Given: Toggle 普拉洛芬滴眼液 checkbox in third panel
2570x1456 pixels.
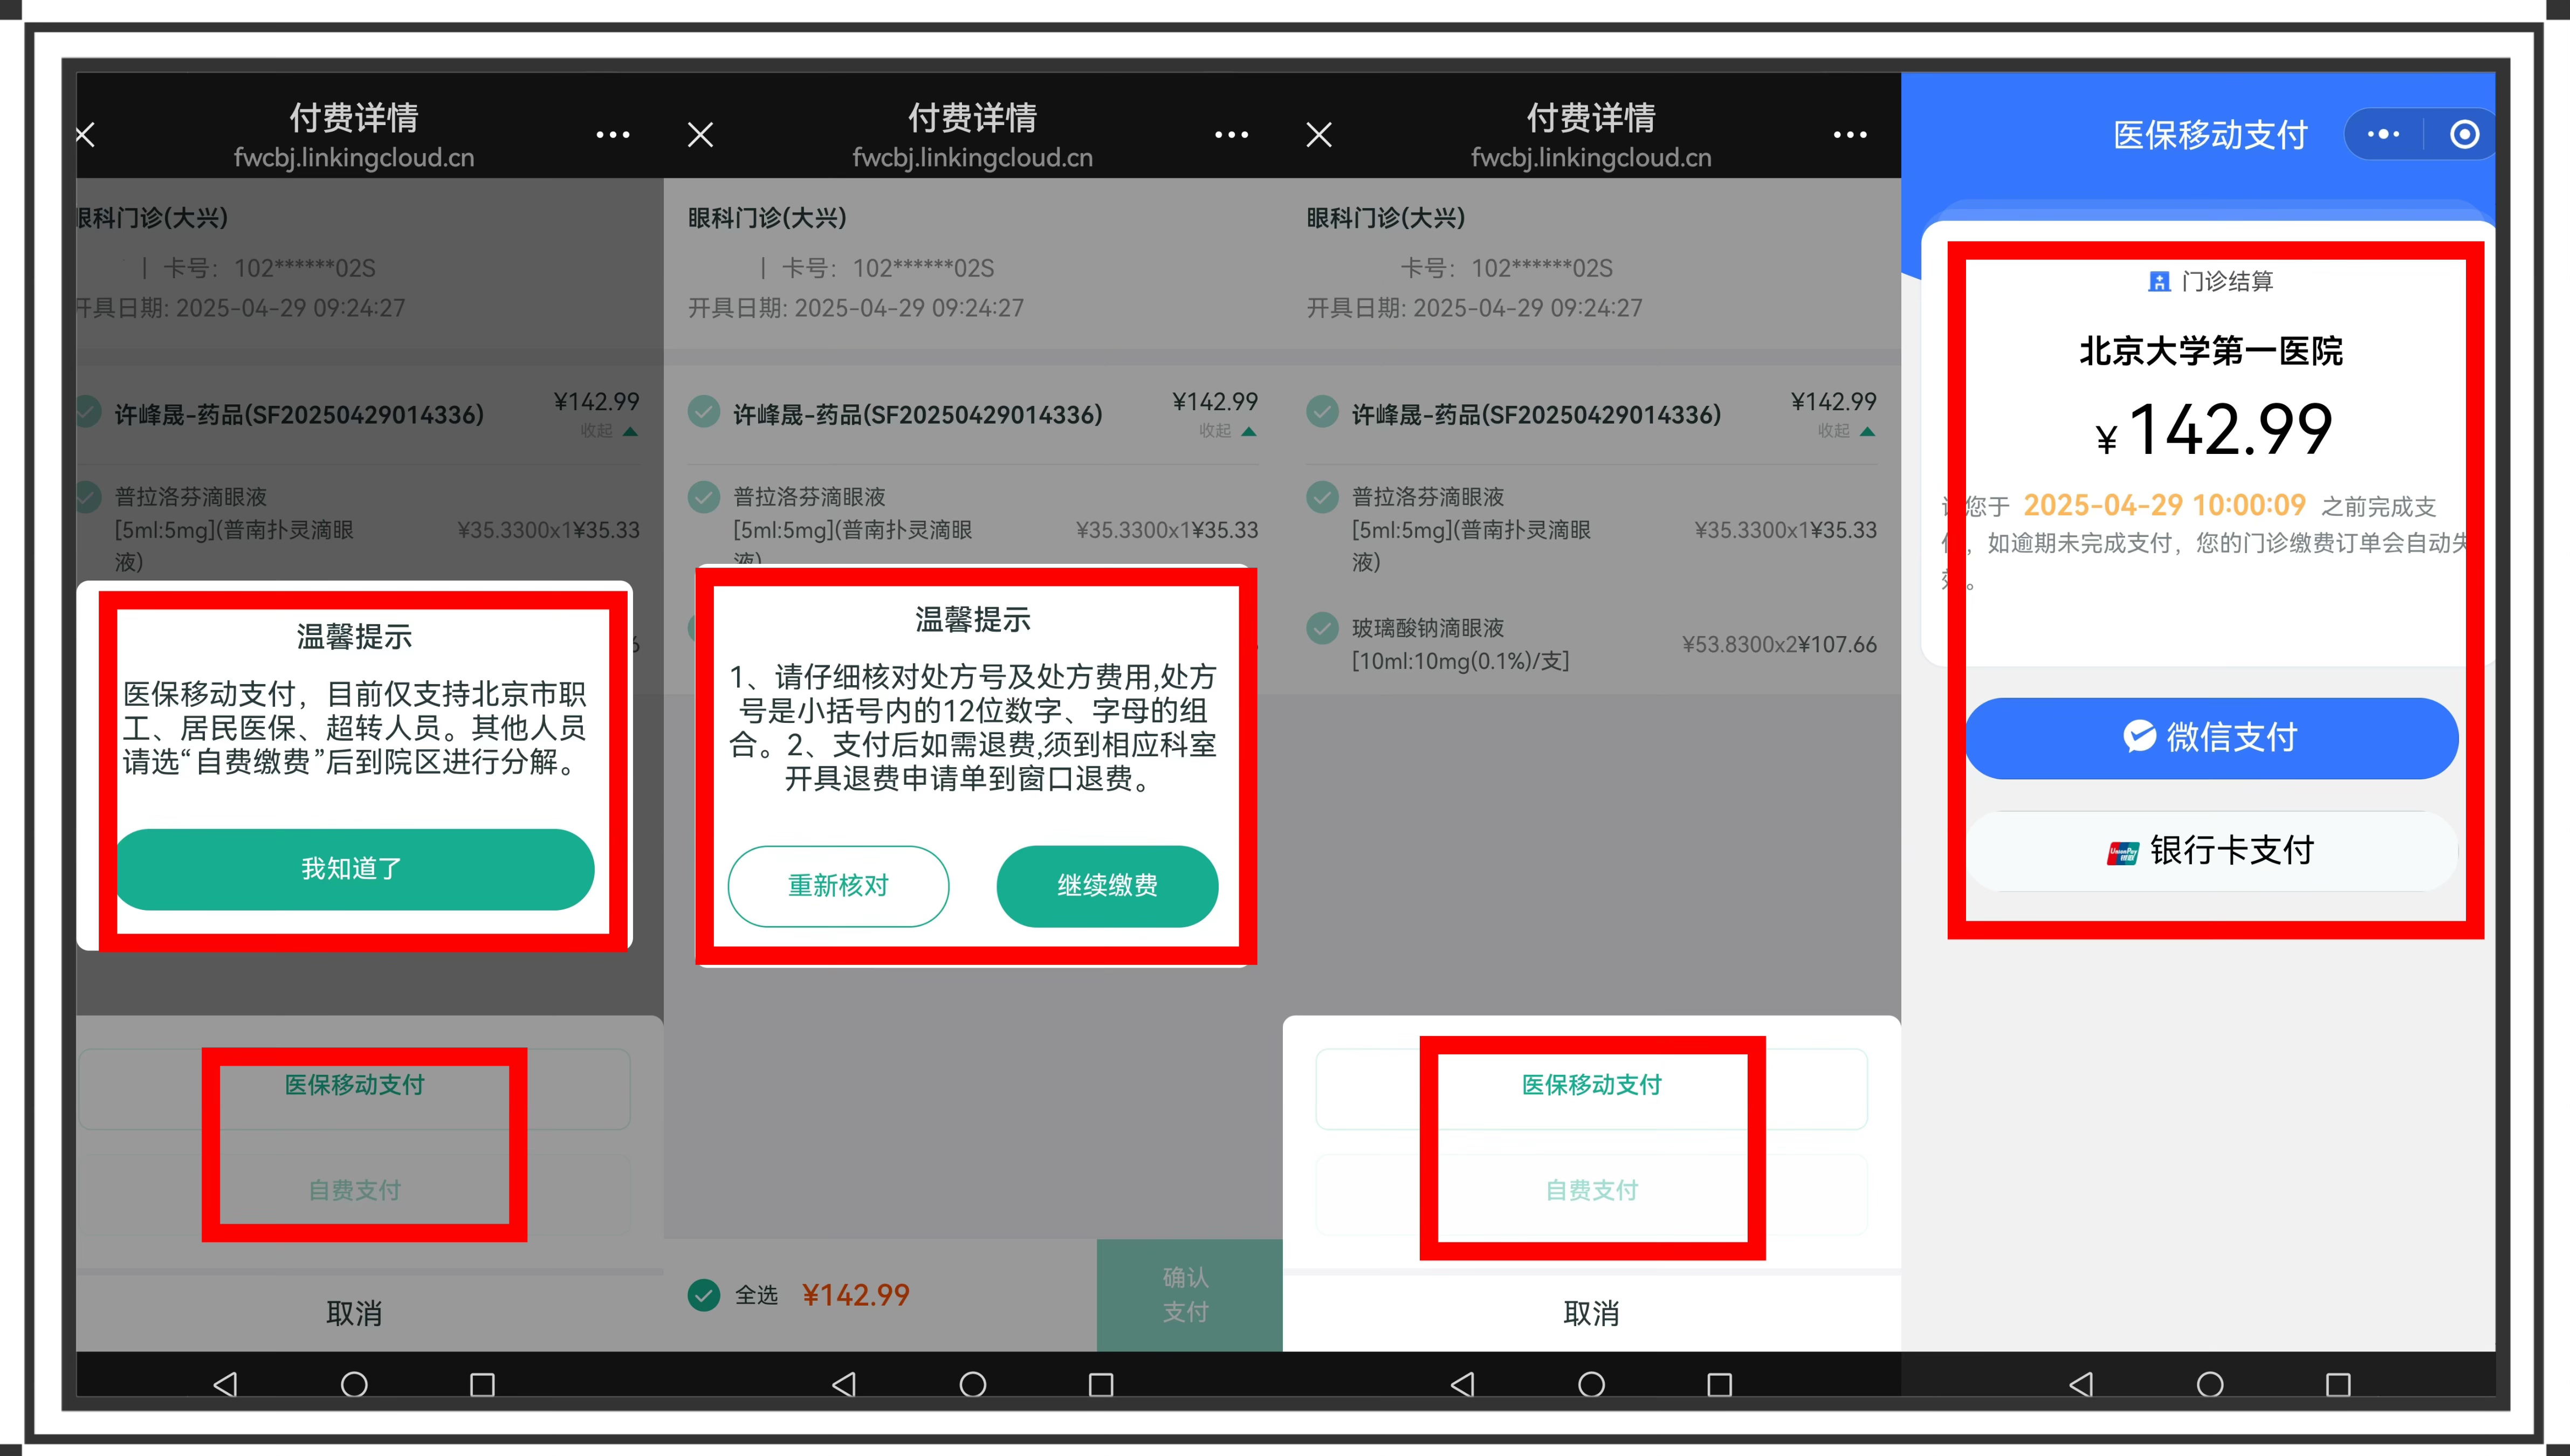Looking at the screenshot, I should pyautogui.click(x=1322, y=497).
